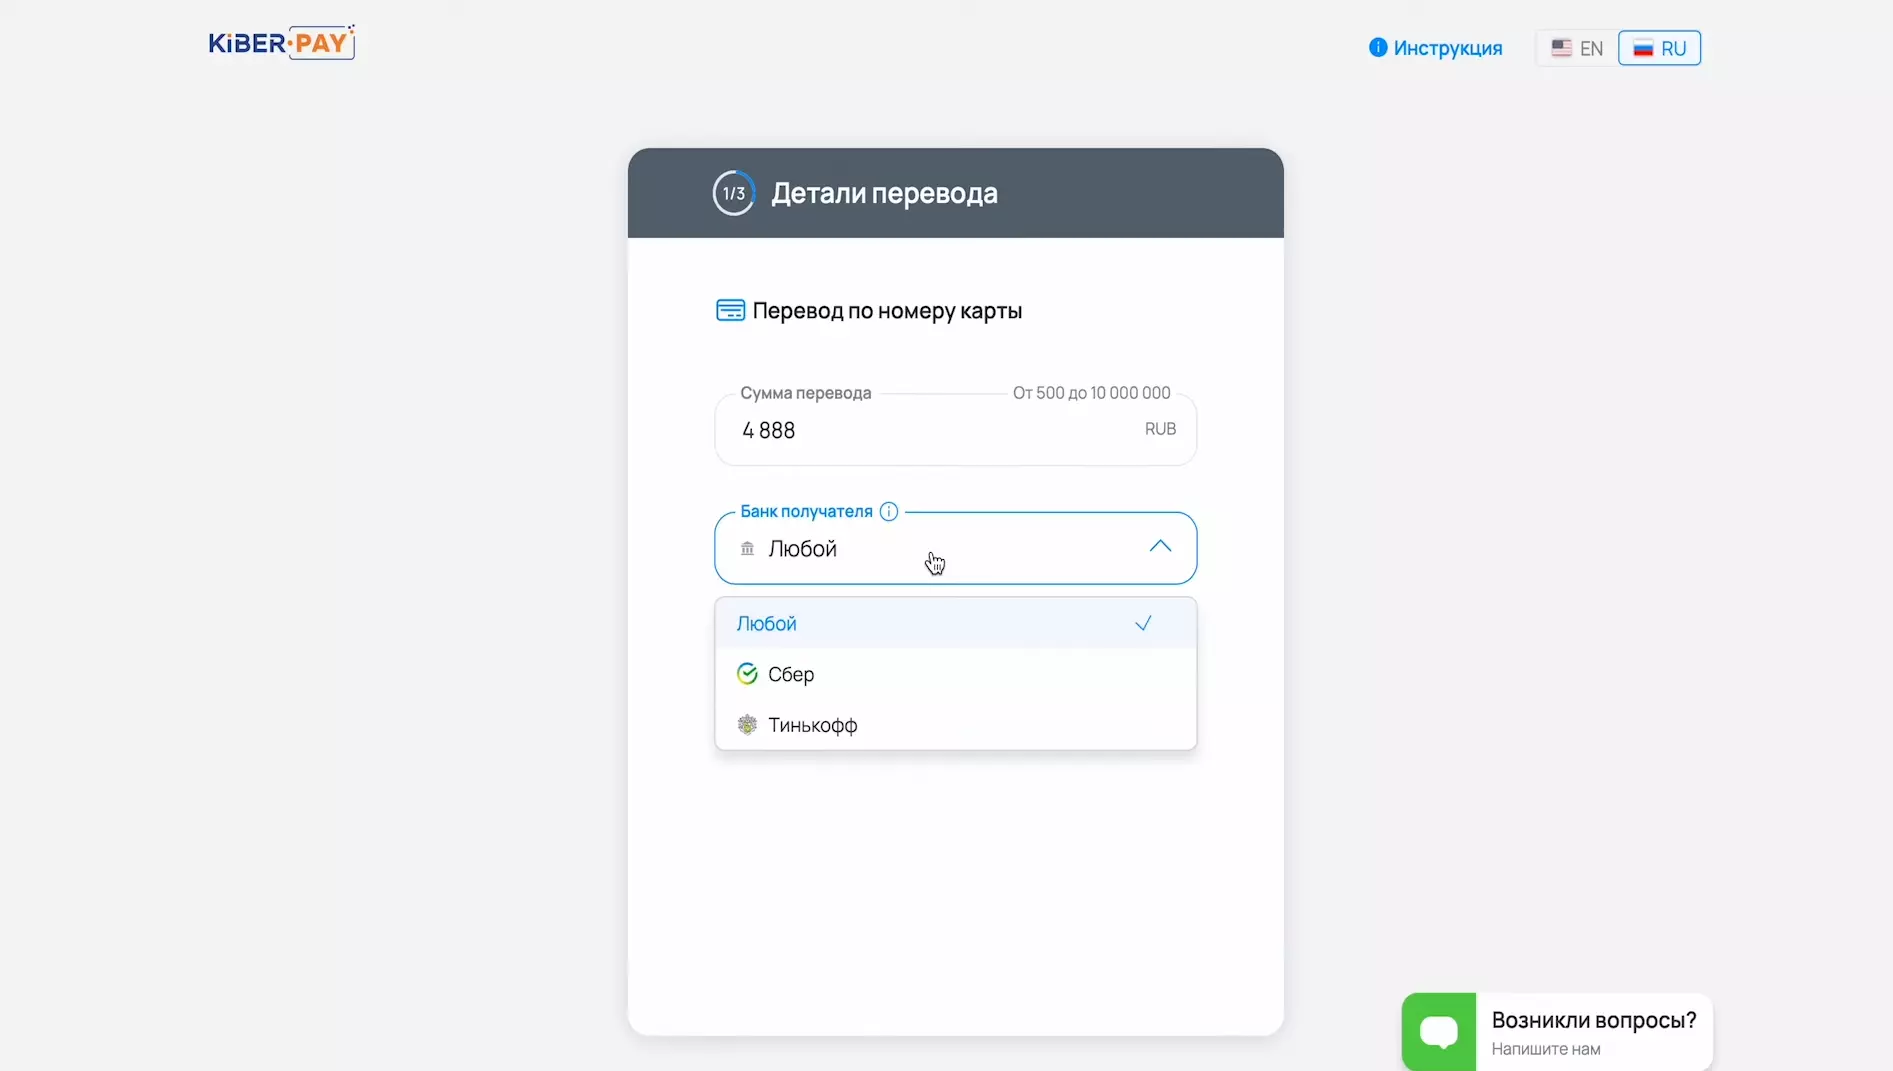Click the От 500 до 10 000 000 limit text
This screenshot has width=1893, height=1071.
pos(1091,393)
